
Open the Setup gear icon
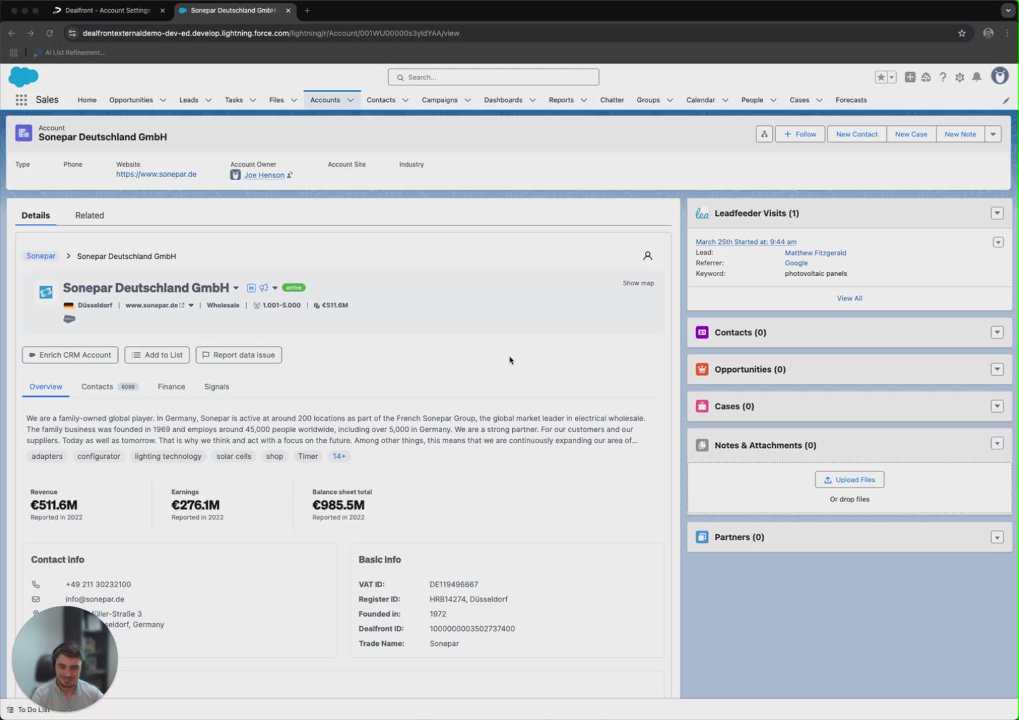(x=960, y=77)
